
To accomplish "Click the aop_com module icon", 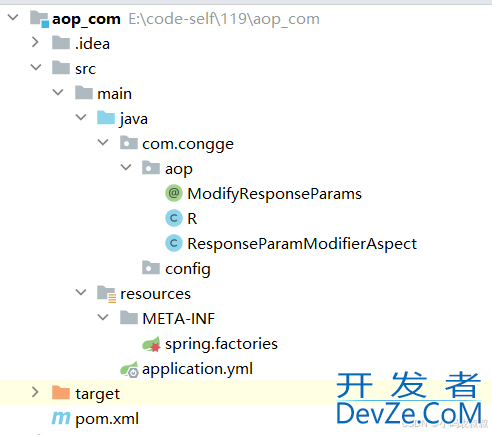I will pos(39,19).
